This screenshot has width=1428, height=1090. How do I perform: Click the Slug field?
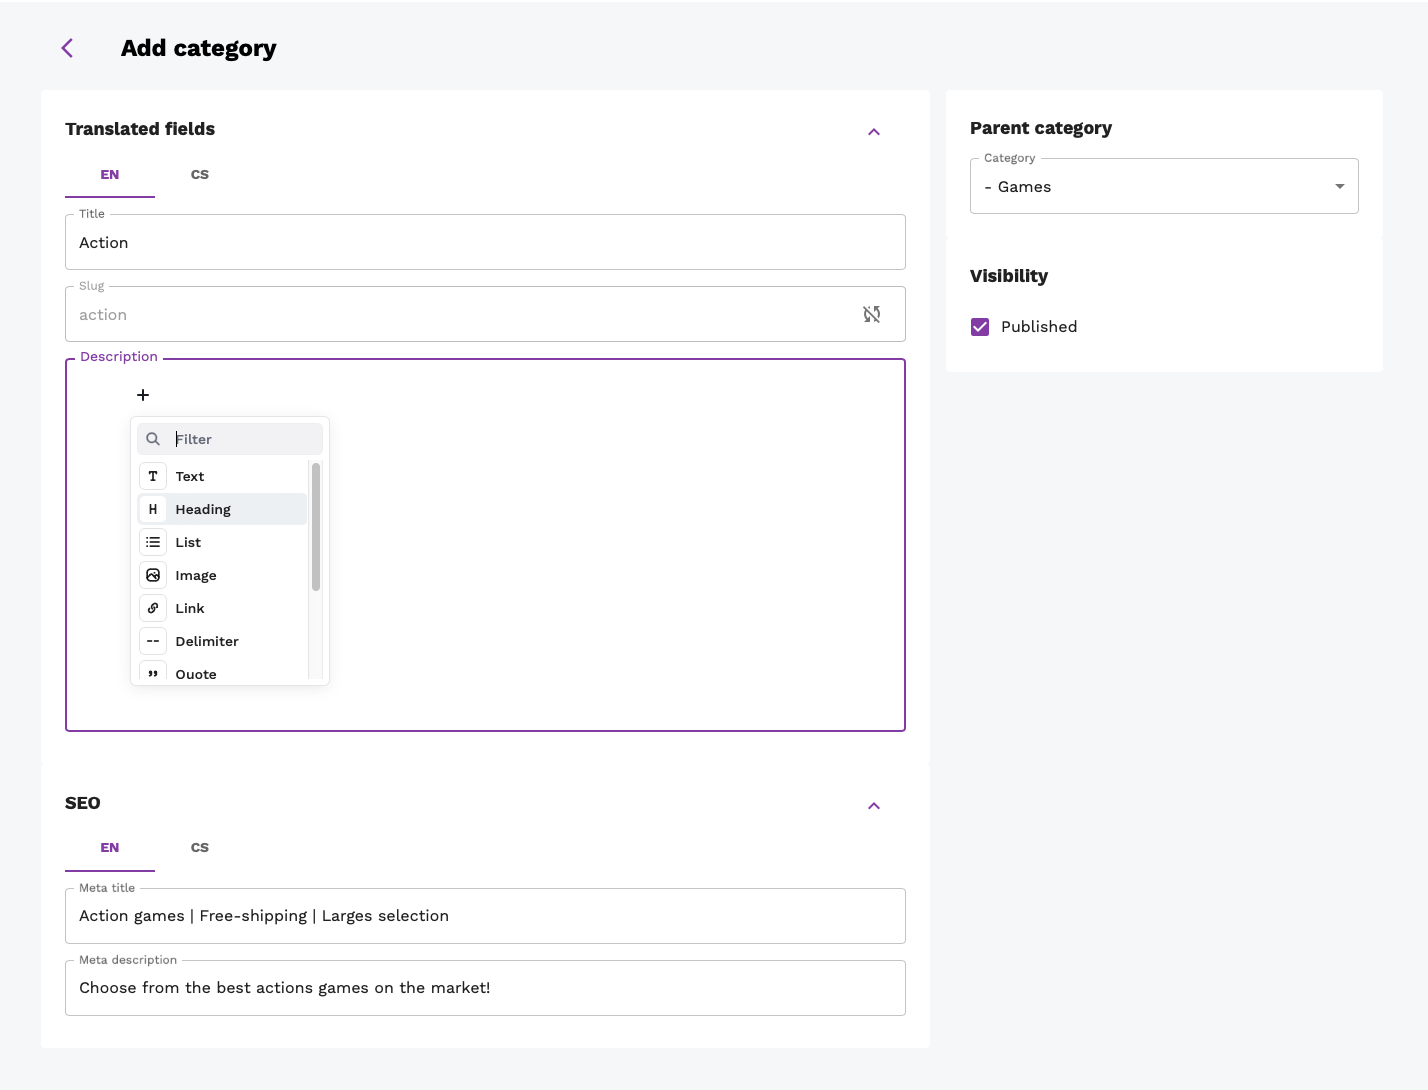click(x=485, y=314)
